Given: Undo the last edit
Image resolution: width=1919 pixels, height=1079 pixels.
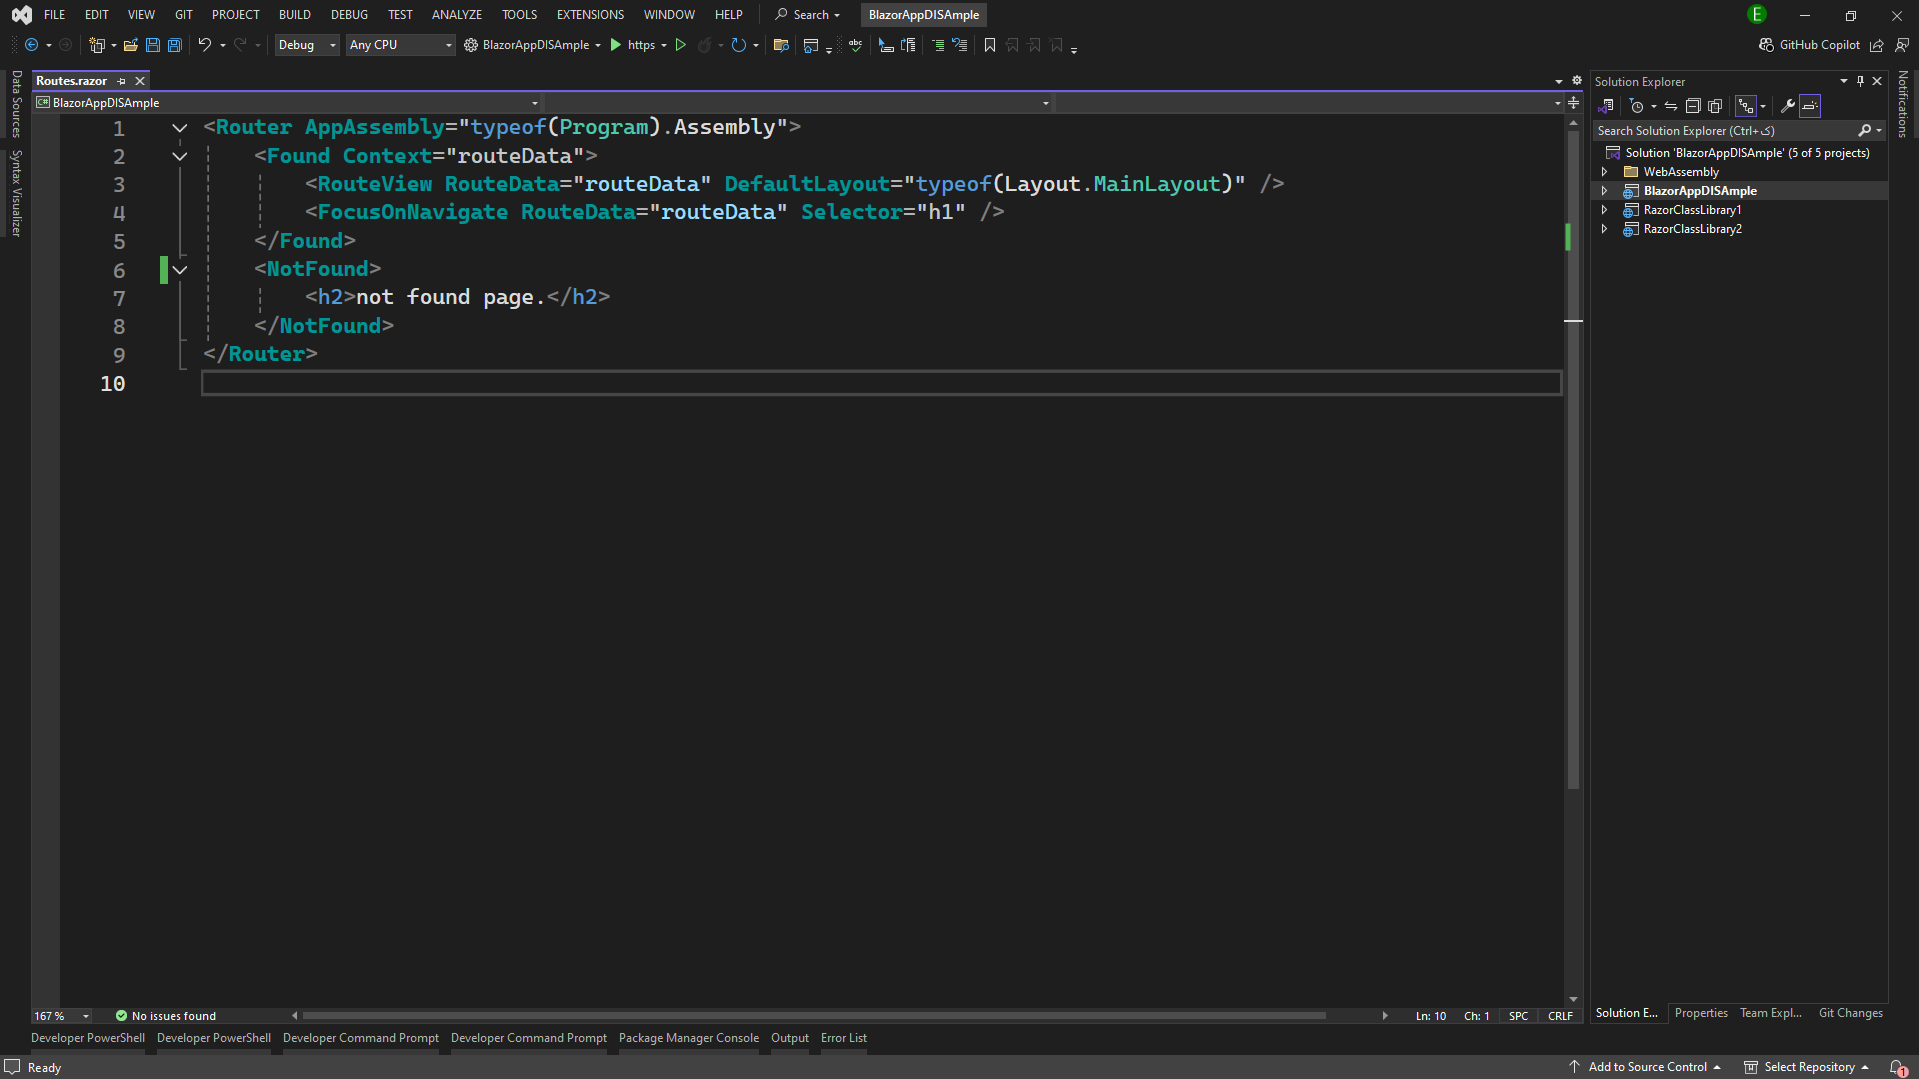Looking at the screenshot, I should coord(205,45).
